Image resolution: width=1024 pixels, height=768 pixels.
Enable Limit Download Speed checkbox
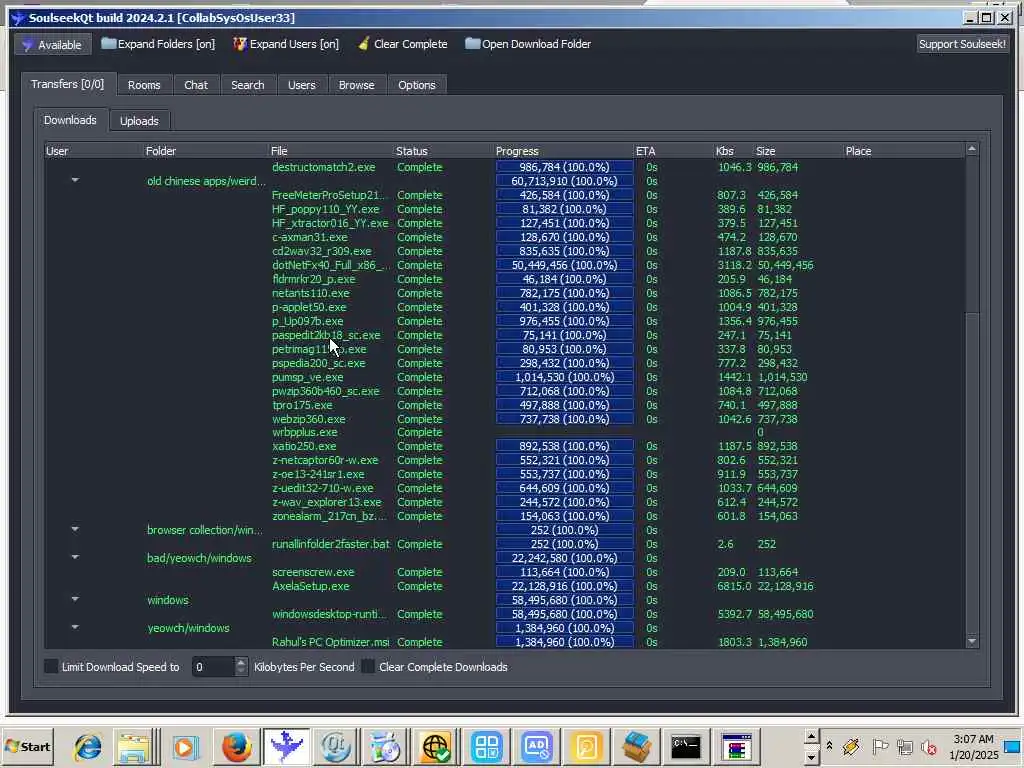(51, 667)
